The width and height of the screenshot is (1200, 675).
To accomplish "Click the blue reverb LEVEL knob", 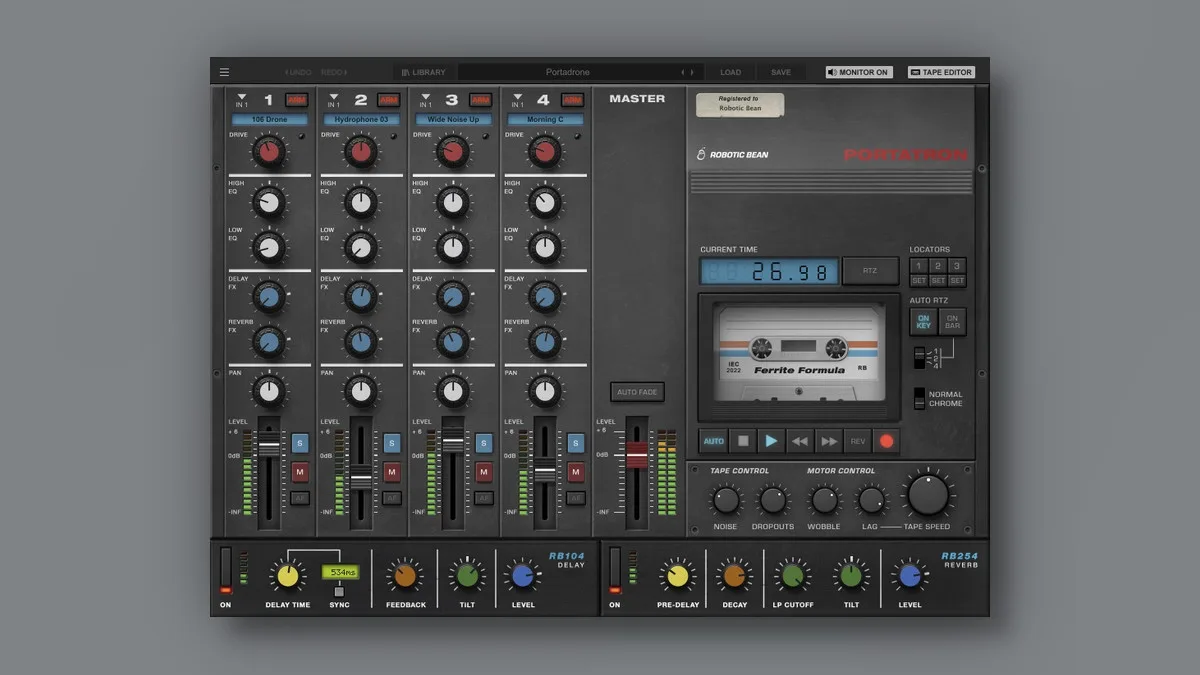I will pyautogui.click(x=909, y=575).
